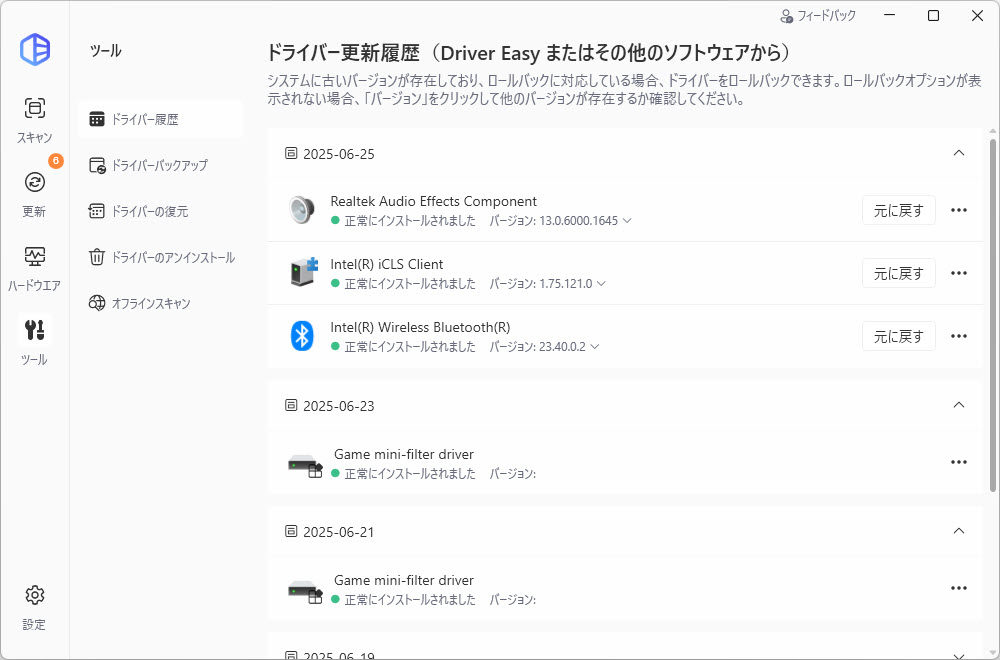Click the Bluetooth device icon

click(x=302, y=335)
